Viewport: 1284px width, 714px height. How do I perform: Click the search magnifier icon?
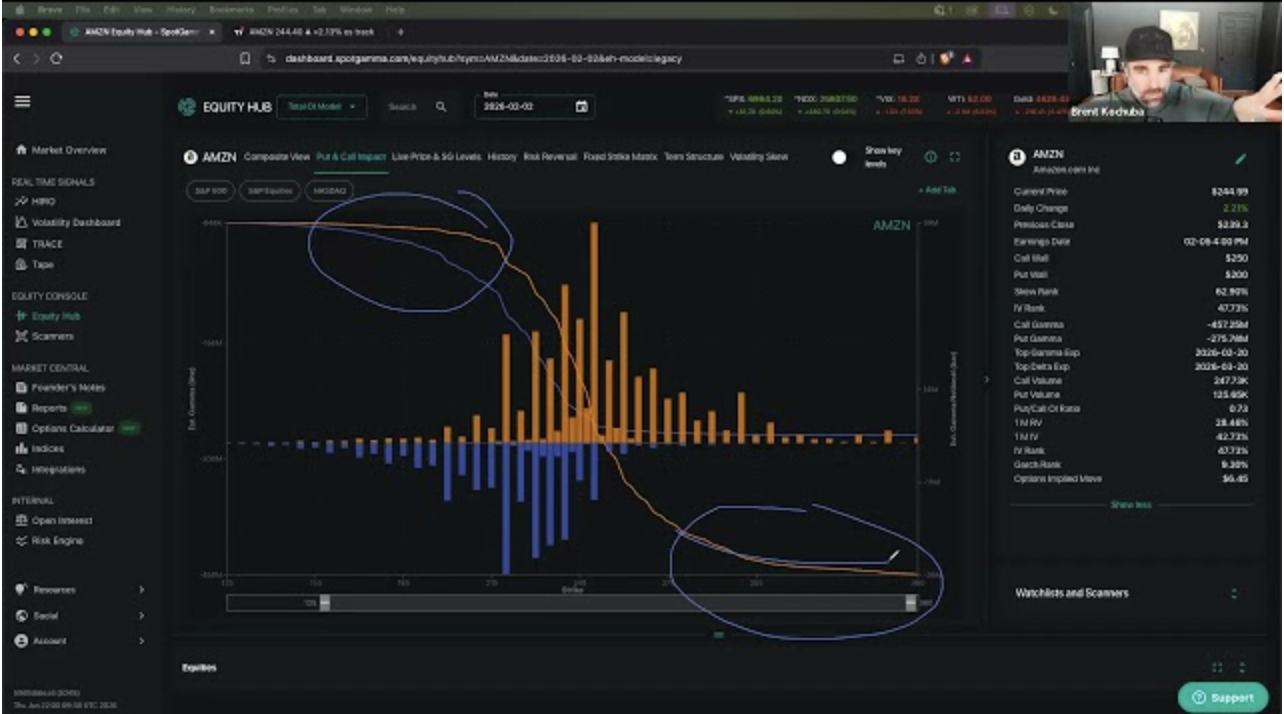pyautogui.click(x=441, y=107)
